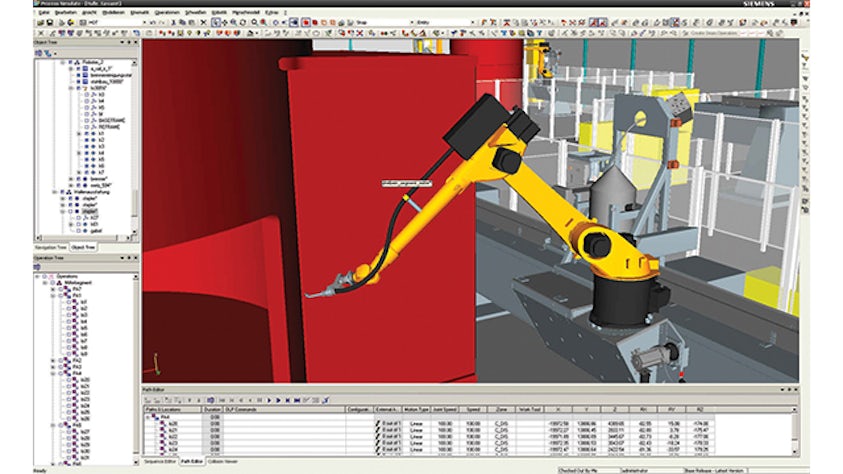Screen dimensions: 843x474
Task: Collapse the Hallenausstattung tree node
Action: click(54, 192)
